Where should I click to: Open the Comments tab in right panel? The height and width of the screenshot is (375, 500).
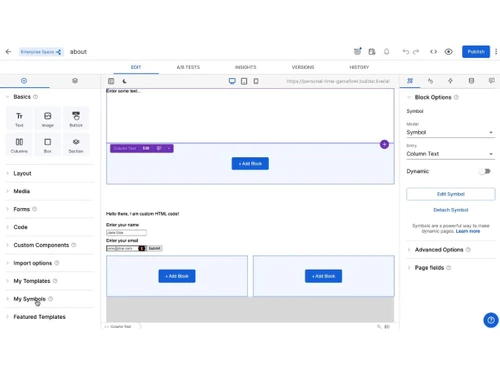tap(491, 81)
